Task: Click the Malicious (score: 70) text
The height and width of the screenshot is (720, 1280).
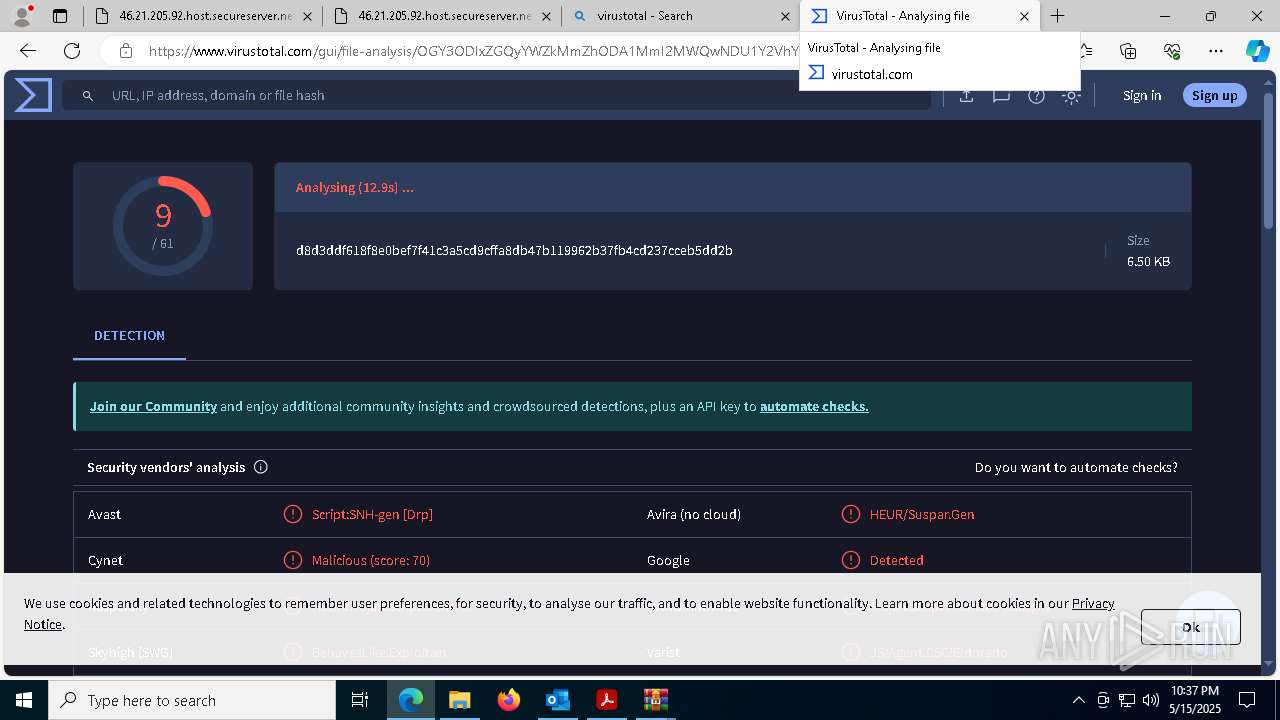Action: [x=371, y=560]
